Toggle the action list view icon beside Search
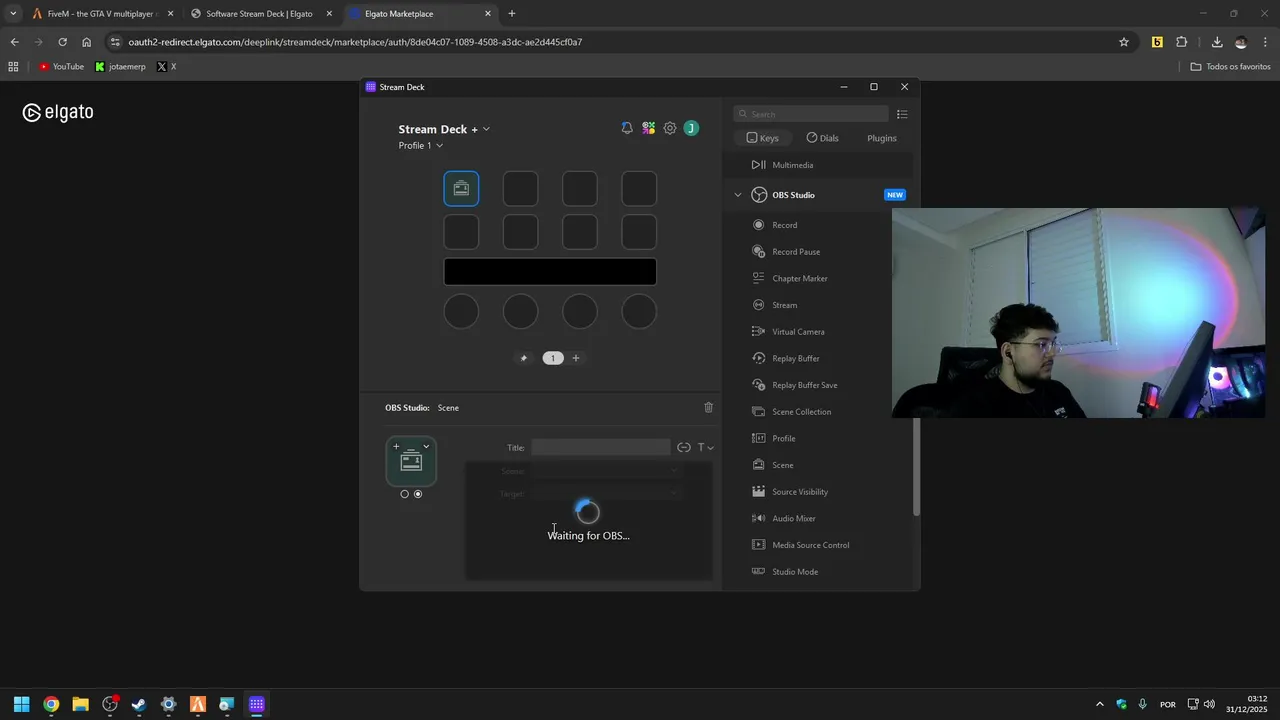This screenshot has height=720, width=1280. coord(902,114)
